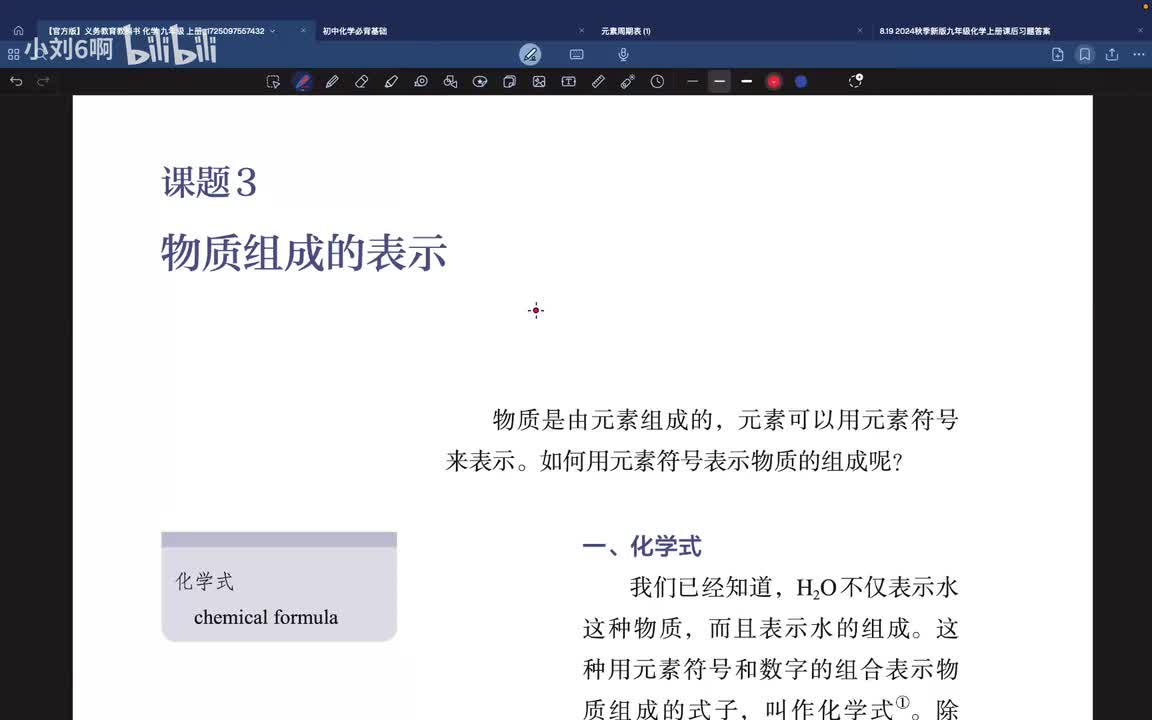Insert an image with the image tool
This screenshot has height=720, width=1152.
(x=539, y=82)
